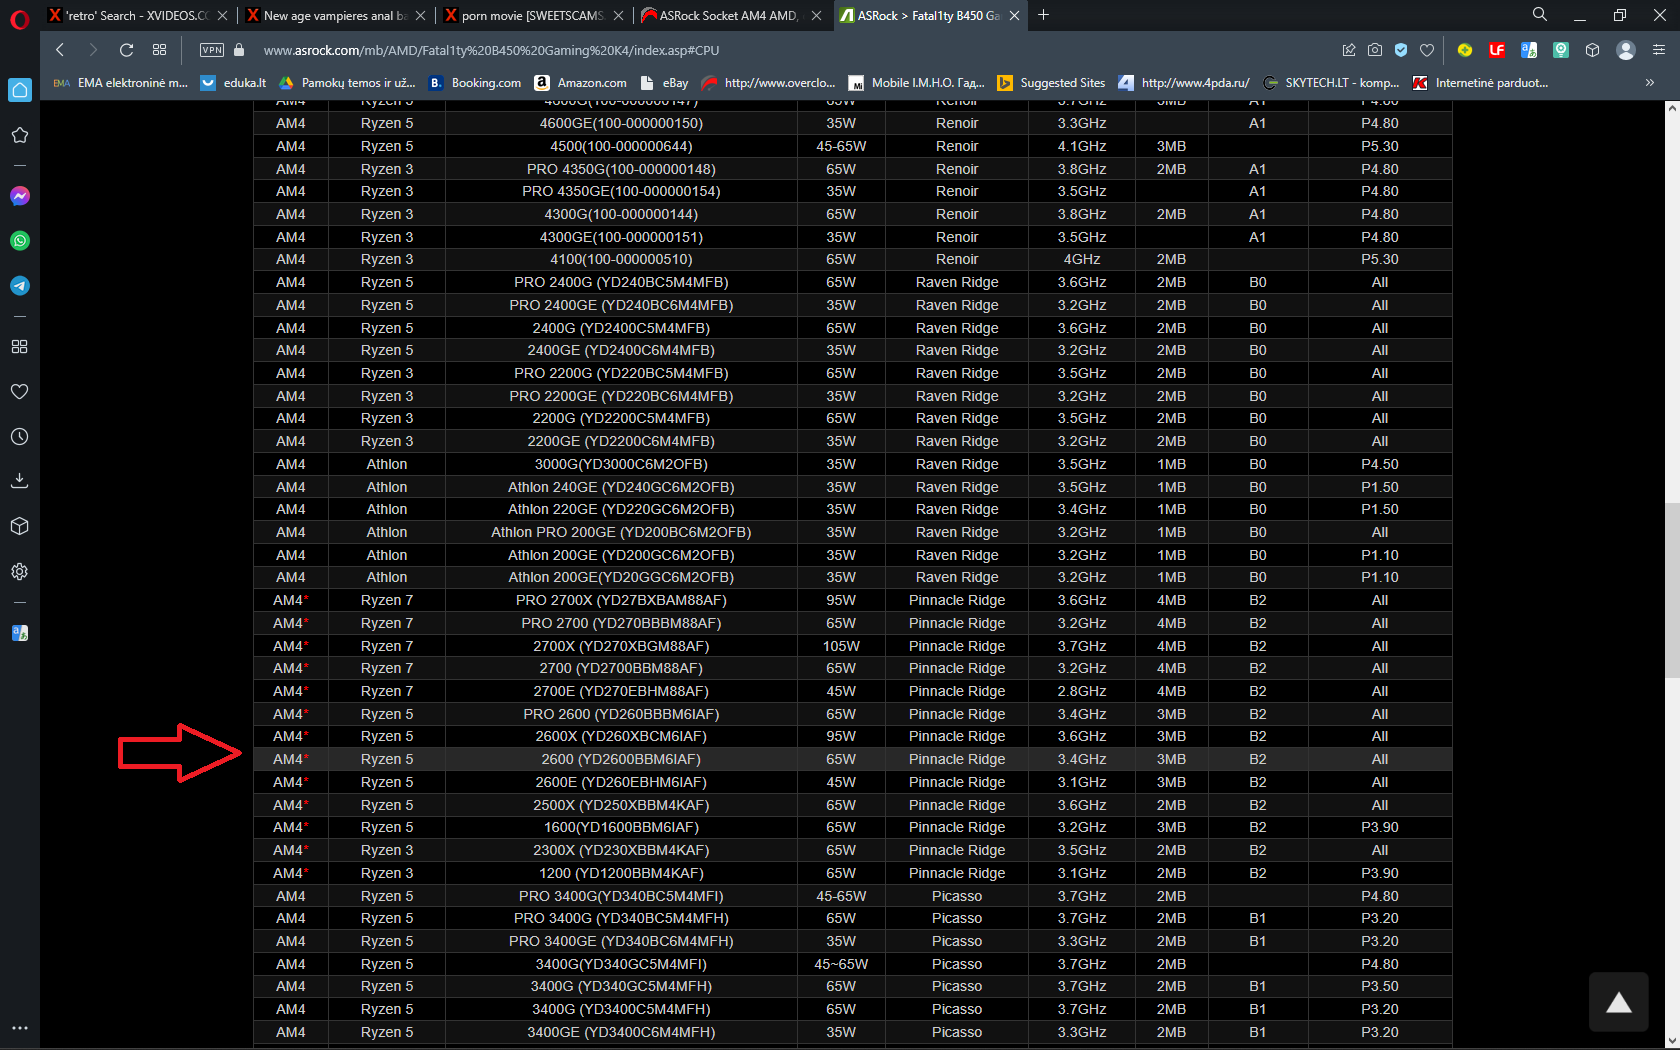Open Facebook Messenger in the sidebar

click(20, 196)
